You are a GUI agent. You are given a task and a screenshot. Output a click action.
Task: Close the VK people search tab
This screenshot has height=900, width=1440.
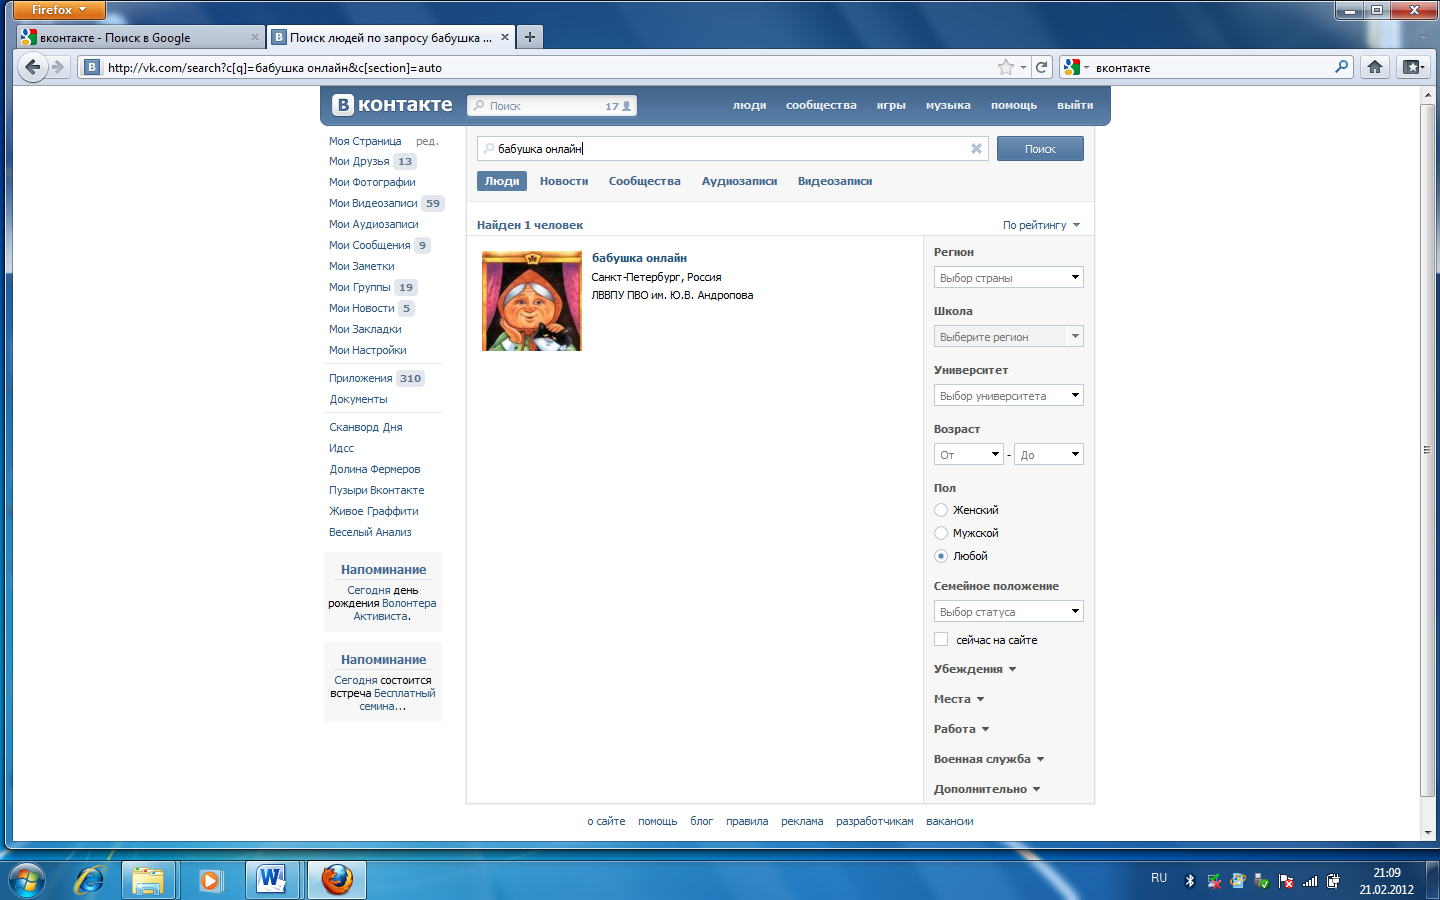point(505,37)
